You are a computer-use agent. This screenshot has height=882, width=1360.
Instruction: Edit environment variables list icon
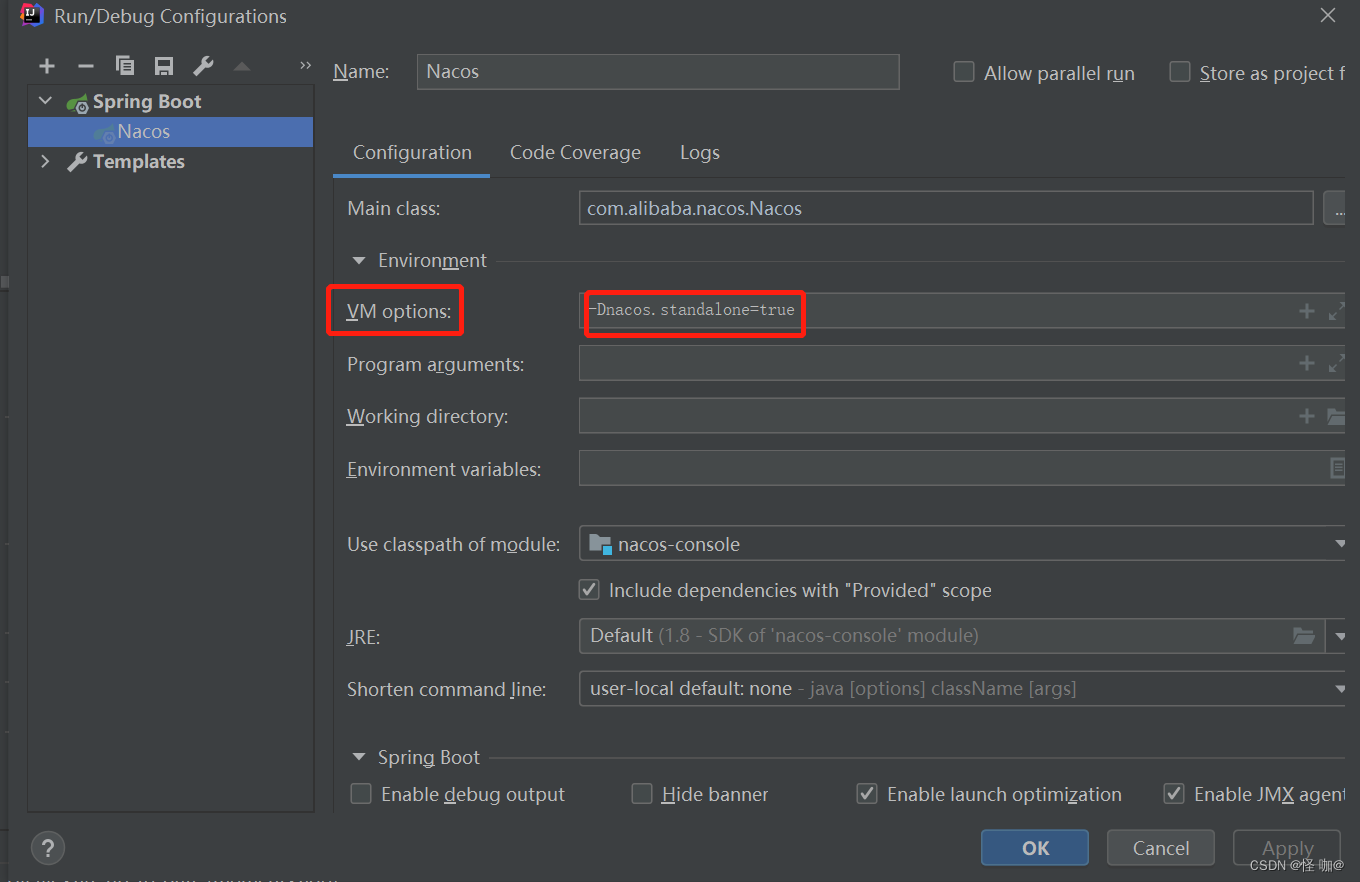(x=1336, y=468)
